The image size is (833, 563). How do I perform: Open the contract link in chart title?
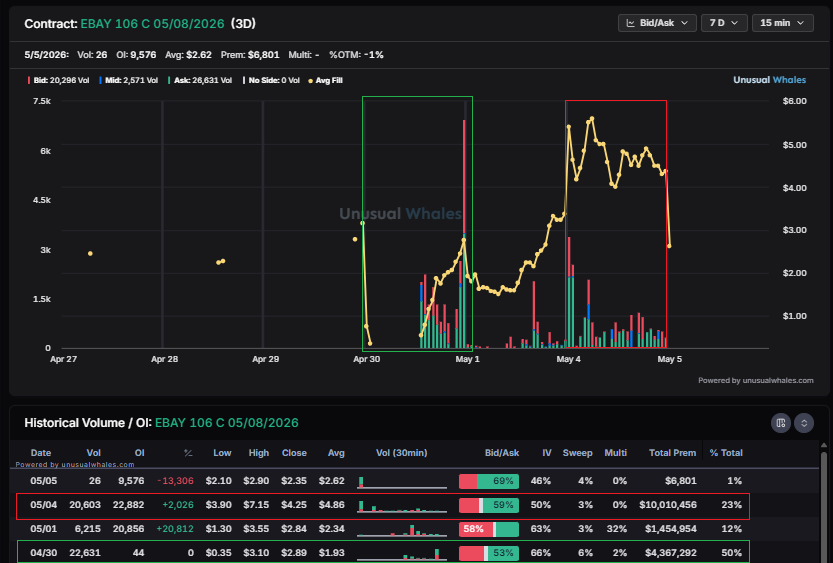pos(152,24)
